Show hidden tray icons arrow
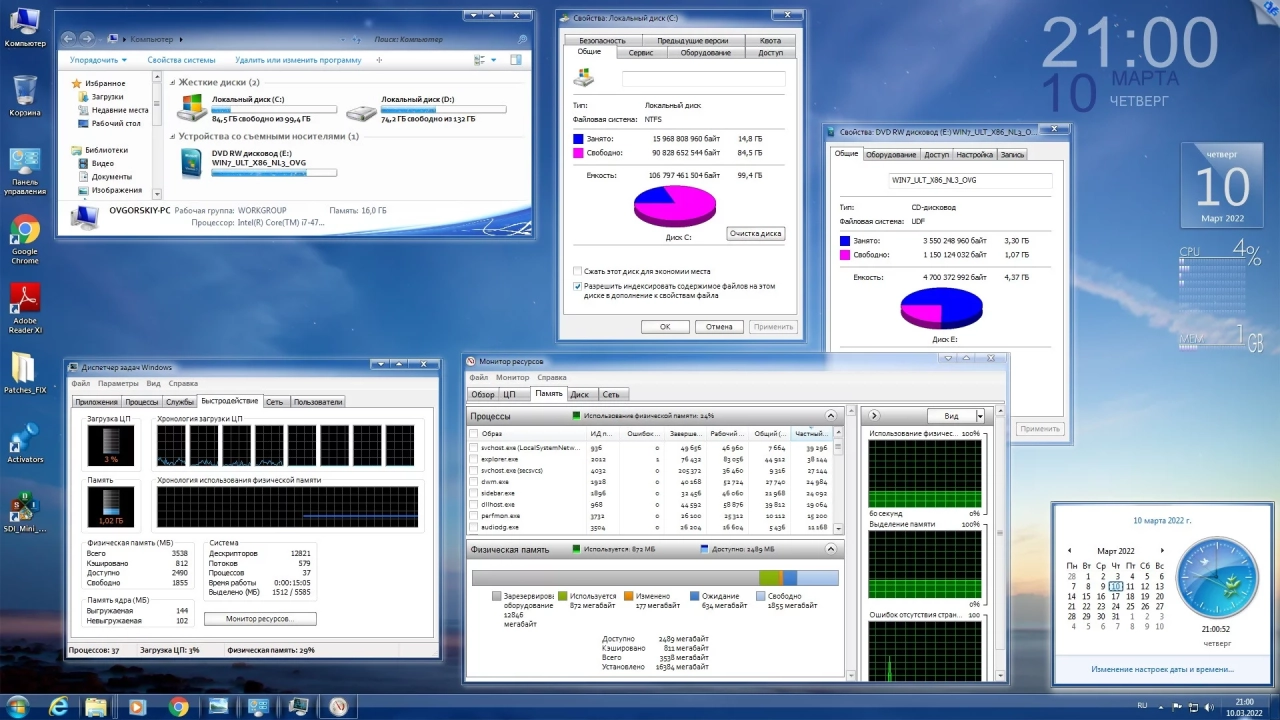Viewport: 1280px width, 720px height. pyautogui.click(x=1162, y=706)
